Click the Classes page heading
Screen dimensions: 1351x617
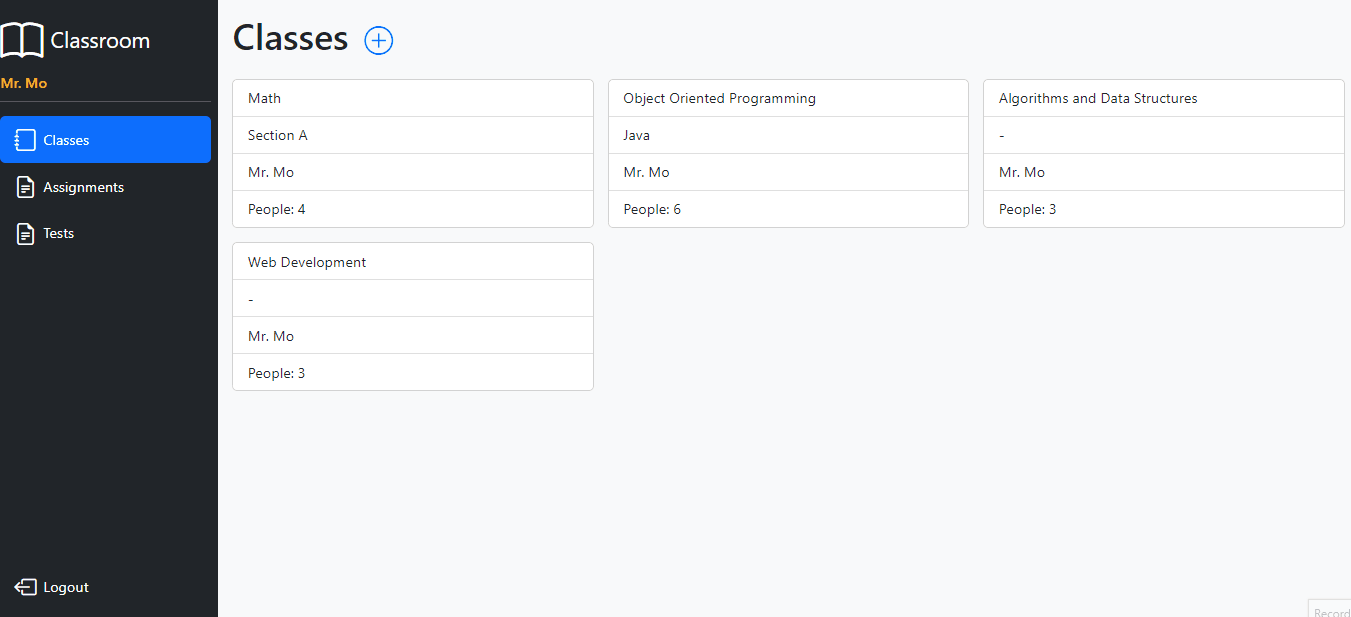pyautogui.click(x=290, y=38)
